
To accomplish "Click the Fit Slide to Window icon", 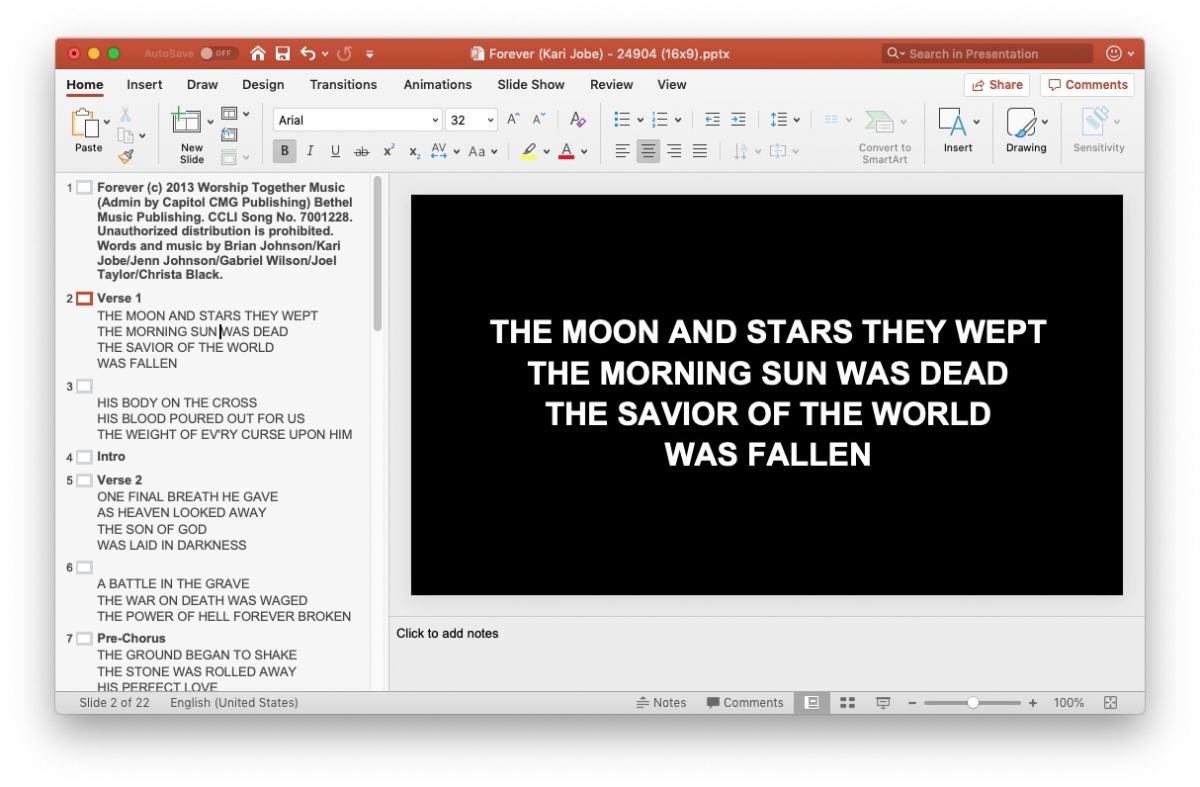I will click(x=1110, y=703).
